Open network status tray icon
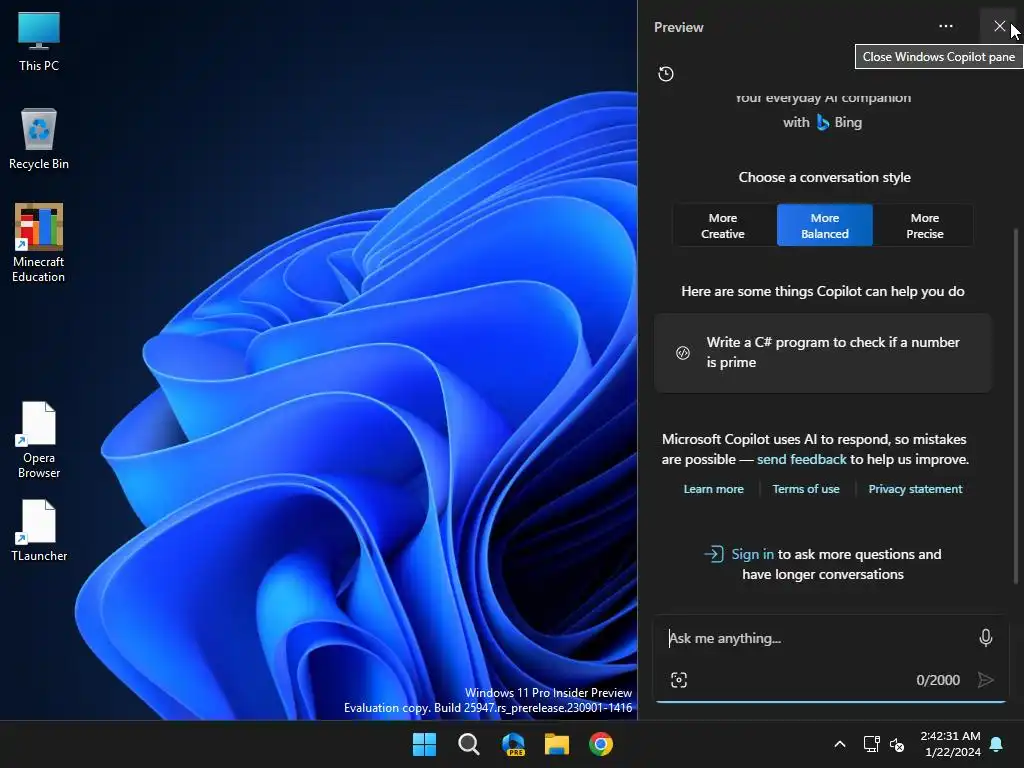The height and width of the screenshot is (768, 1024). coord(871,744)
